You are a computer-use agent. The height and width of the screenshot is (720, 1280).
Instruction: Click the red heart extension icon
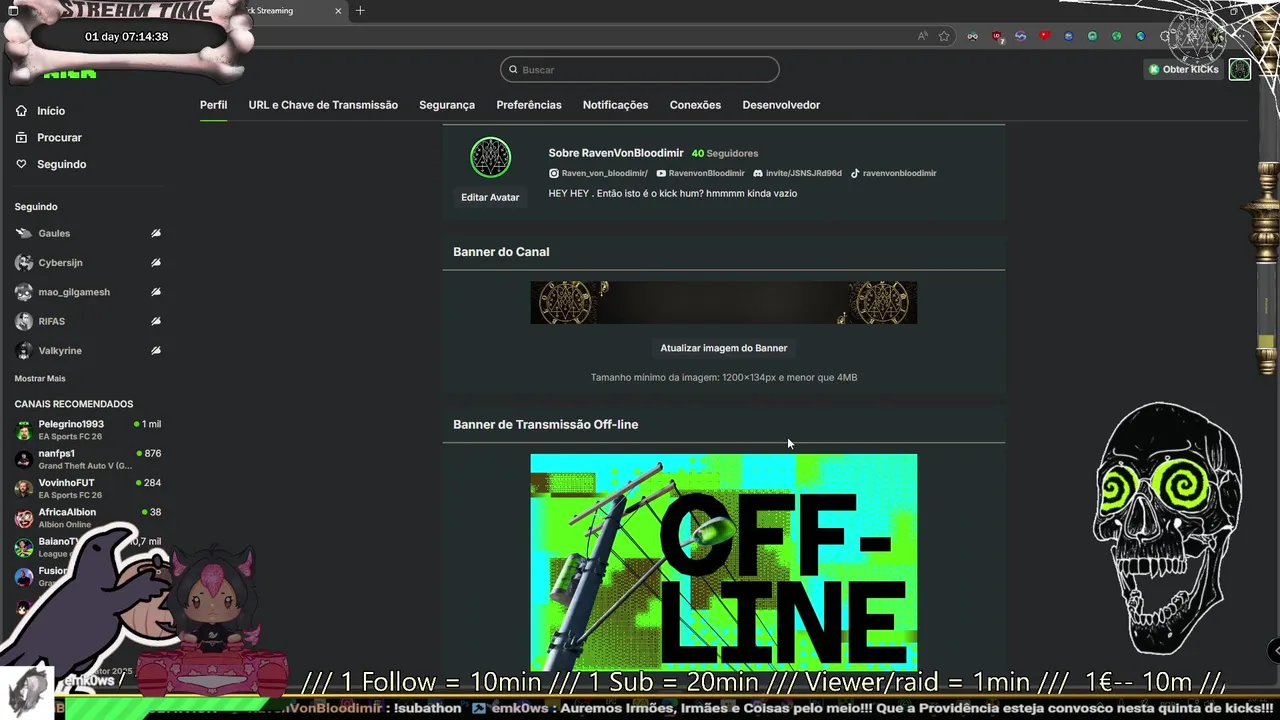pyautogui.click(x=1044, y=36)
